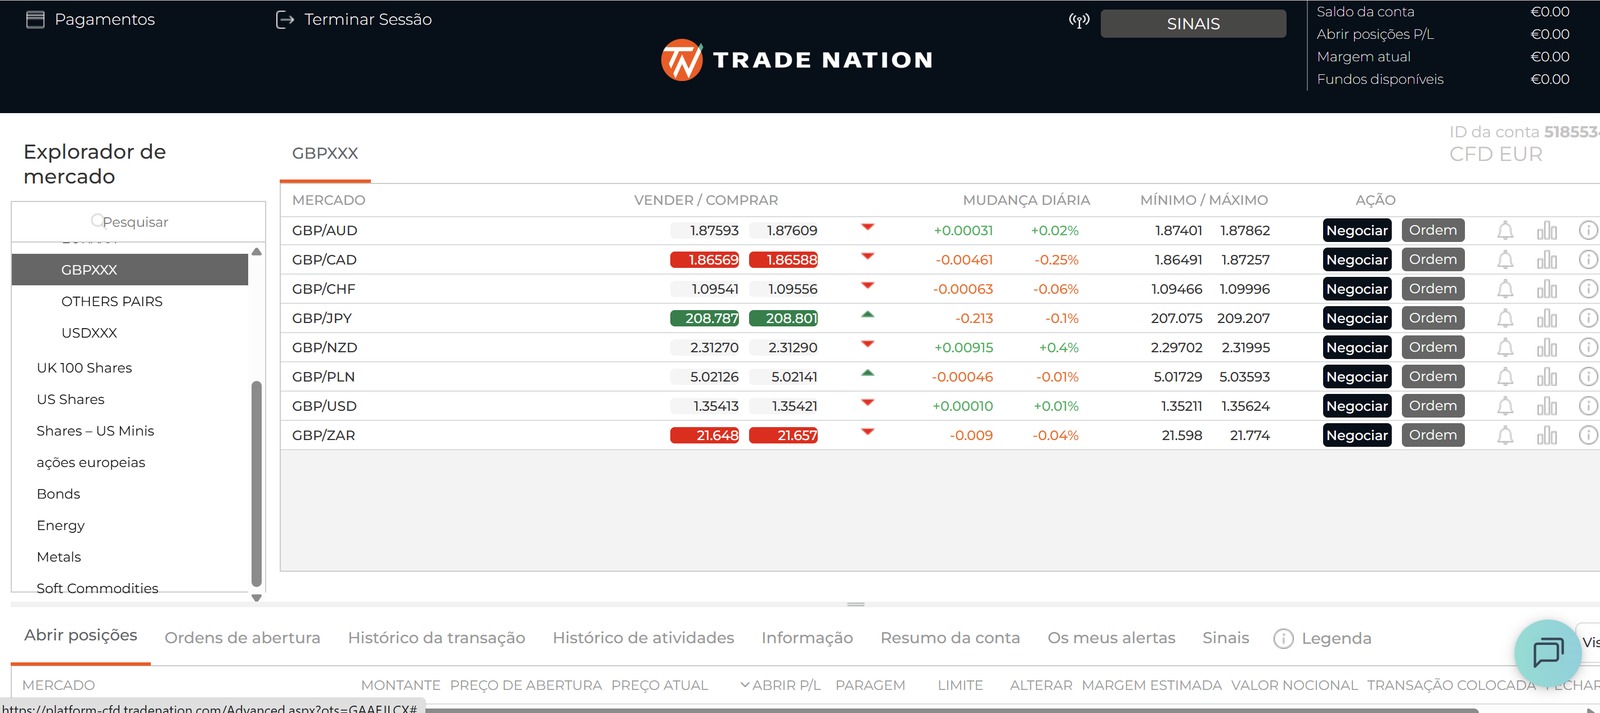The width and height of the screenshot is (1600, 713).
Task: Select GBPXXX in market explorer
Action: (130, 270)
